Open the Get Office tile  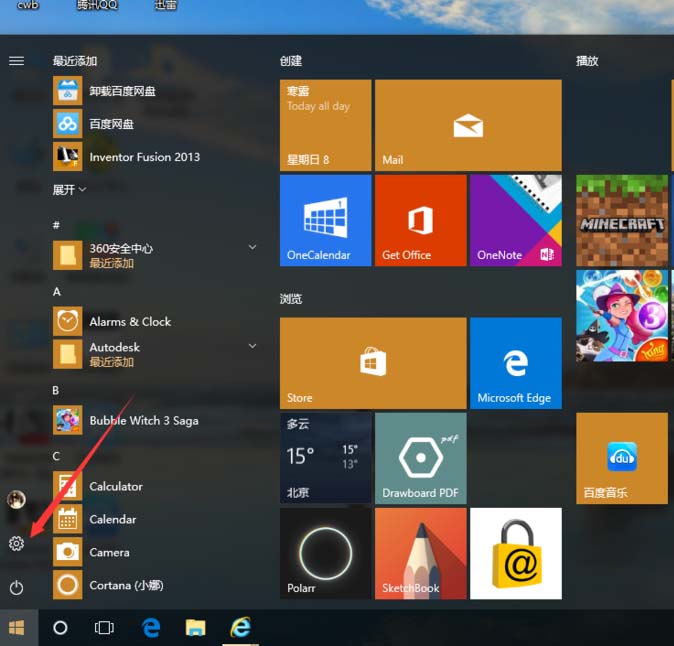420,220
